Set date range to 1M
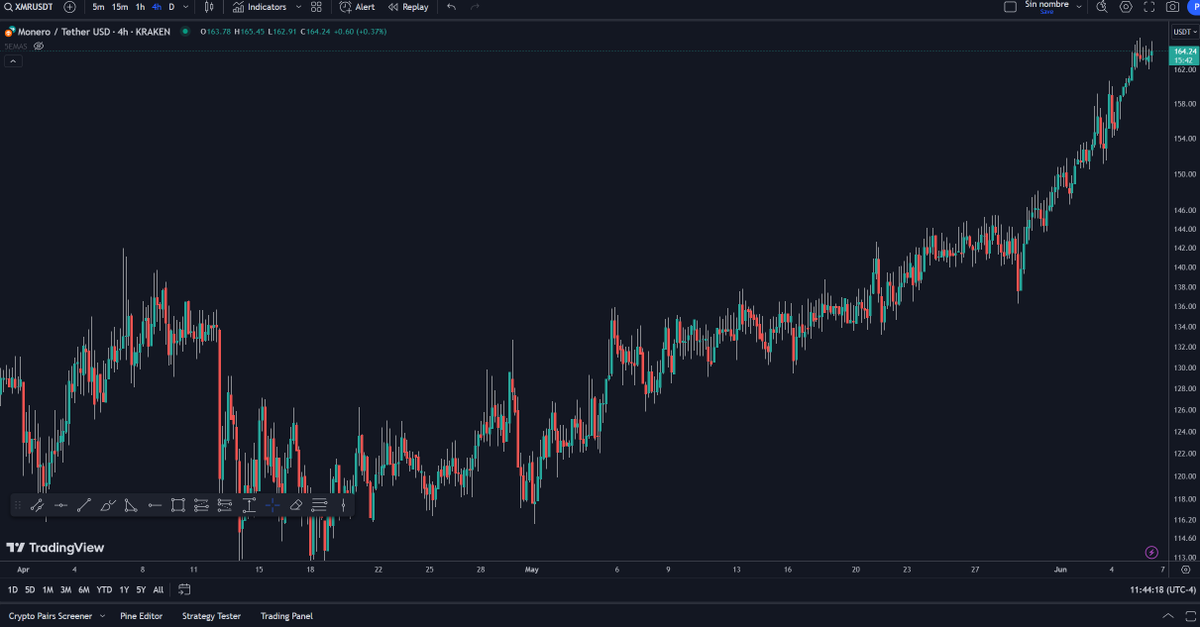The width and height of the screenshot is (1200, 627). click(x=47, y=590)
